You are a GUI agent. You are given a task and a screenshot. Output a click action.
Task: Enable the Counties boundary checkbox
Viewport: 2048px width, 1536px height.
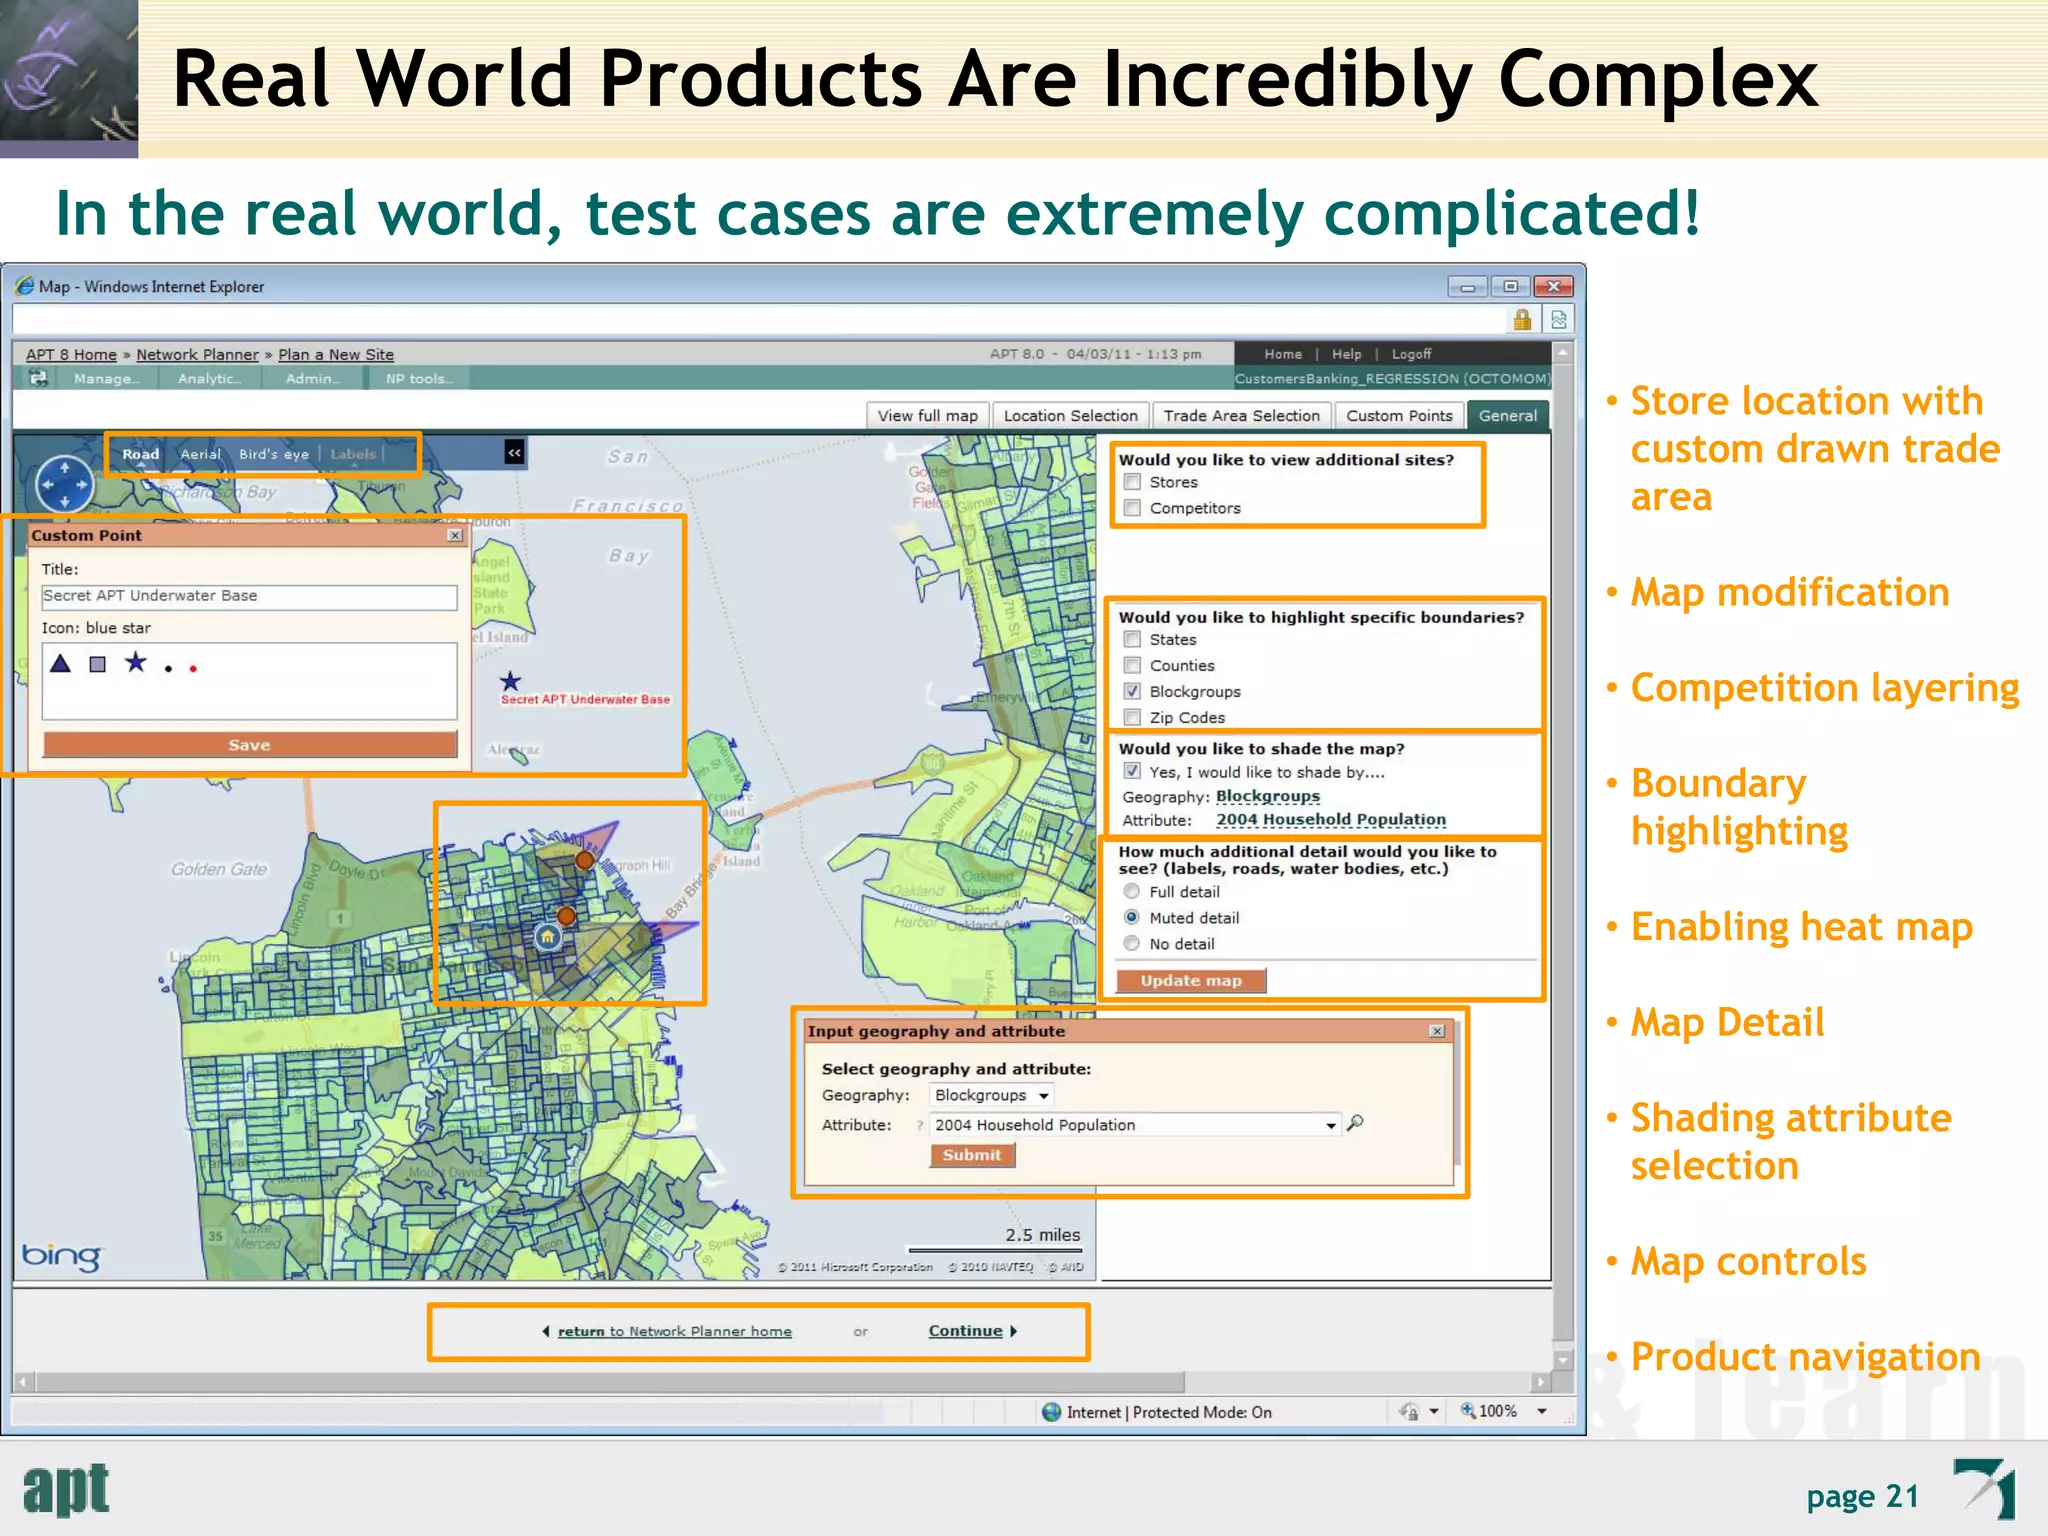1132,665
